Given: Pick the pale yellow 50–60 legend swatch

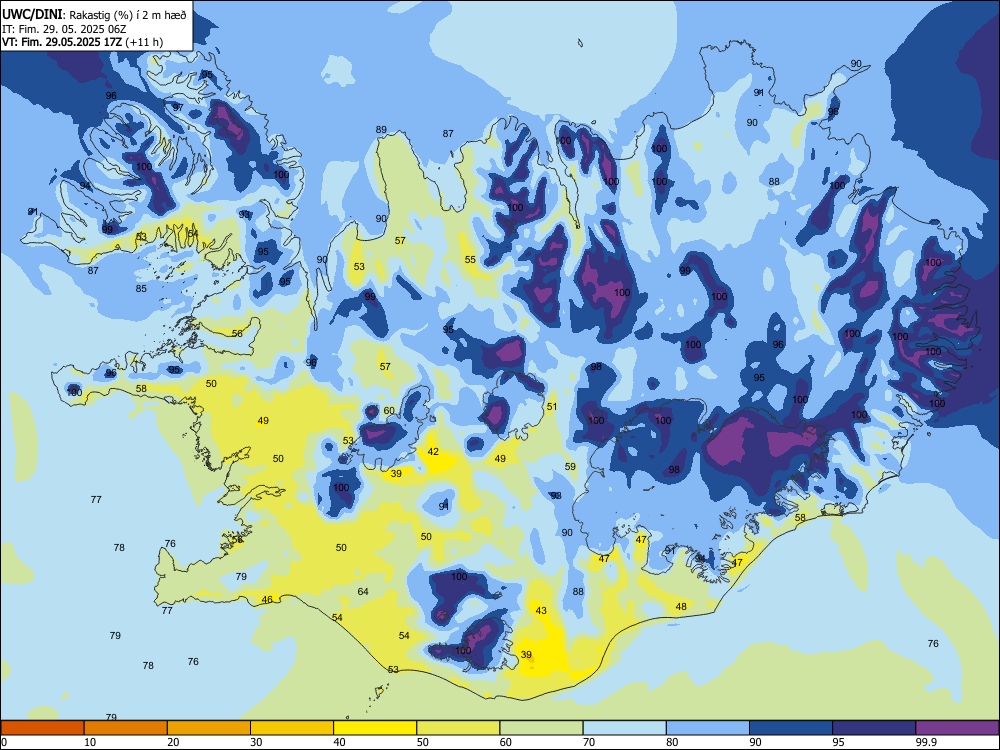Looking at the screenshot, I should pyautogui.click(x=458, y=728).
